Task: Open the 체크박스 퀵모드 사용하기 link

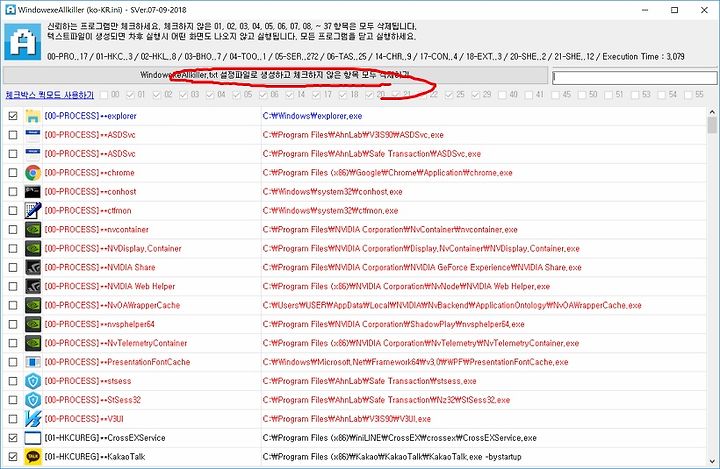Action: pos(50,95)
